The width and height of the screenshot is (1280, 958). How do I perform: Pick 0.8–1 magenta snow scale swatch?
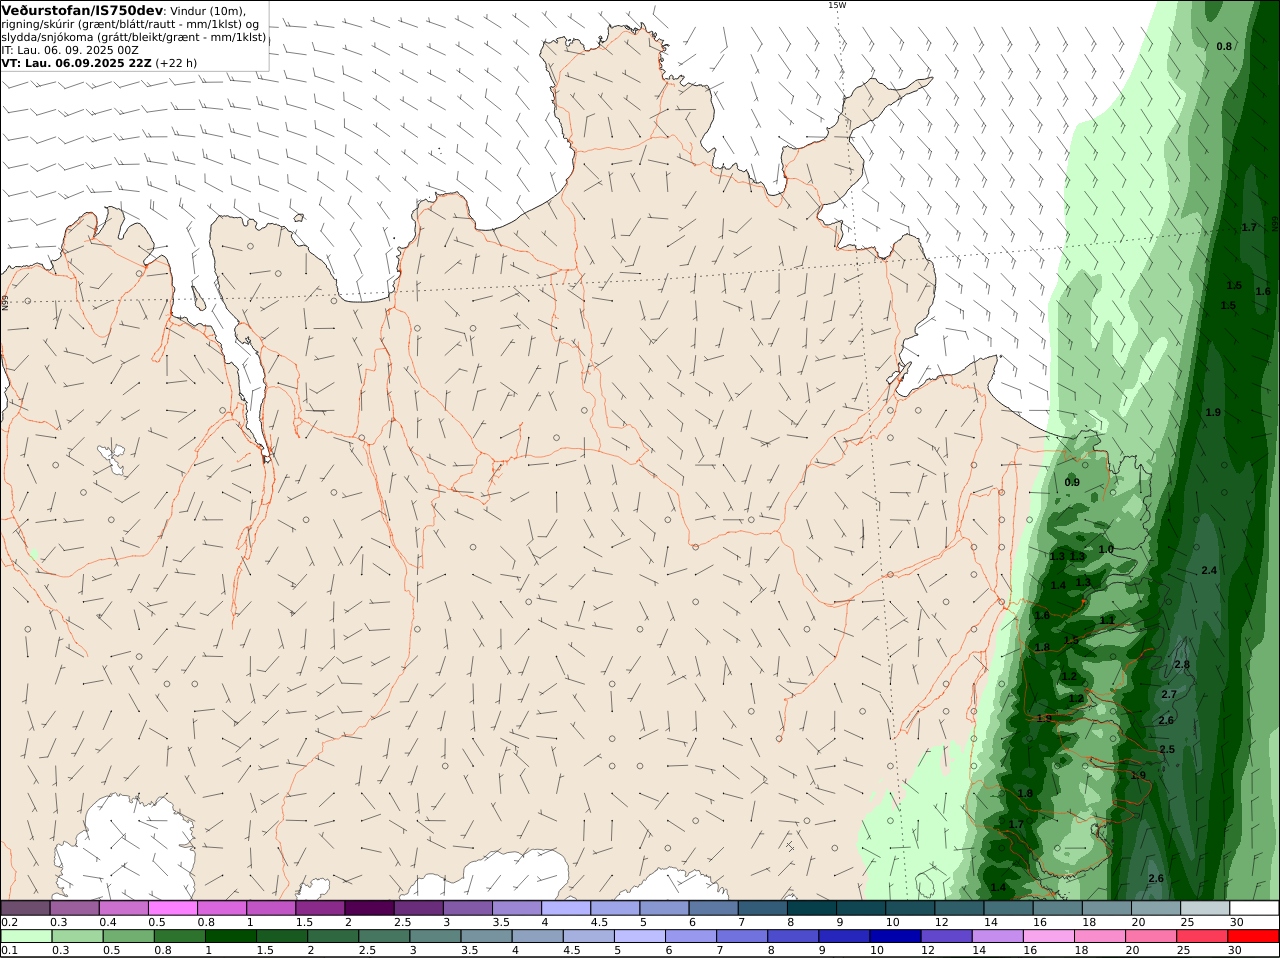223,907
